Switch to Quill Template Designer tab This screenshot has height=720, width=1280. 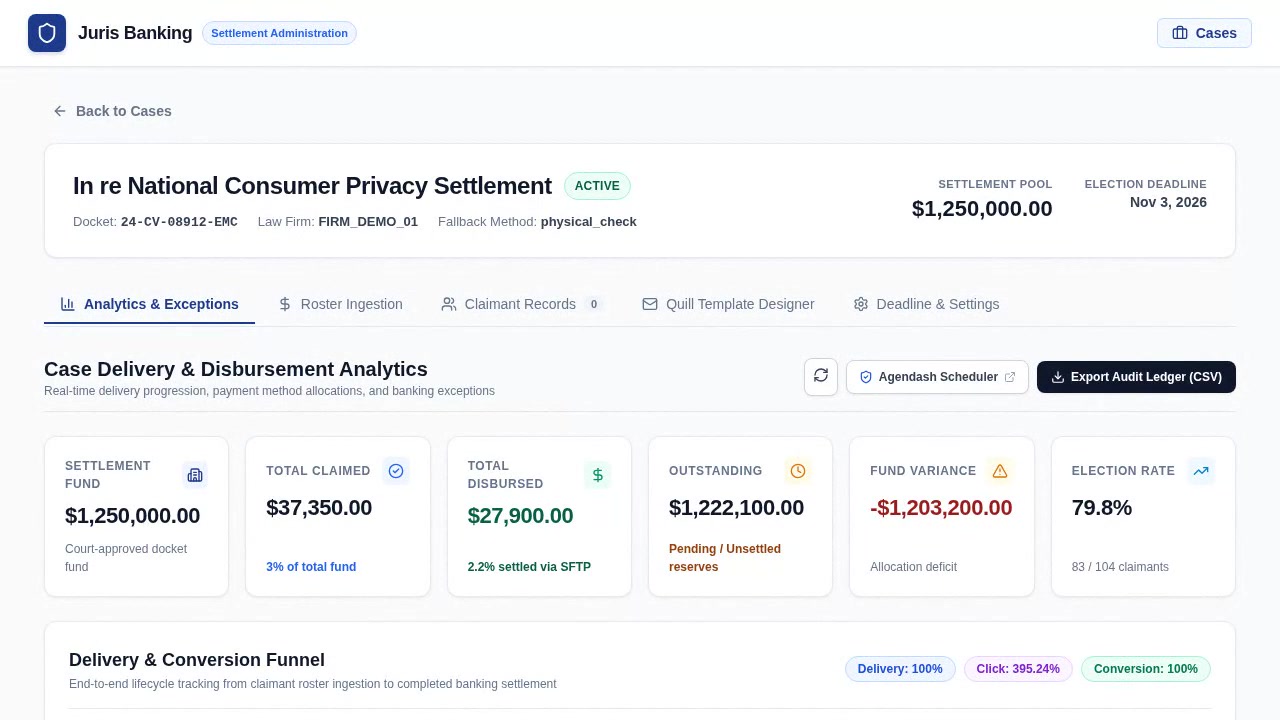(728, 304)
